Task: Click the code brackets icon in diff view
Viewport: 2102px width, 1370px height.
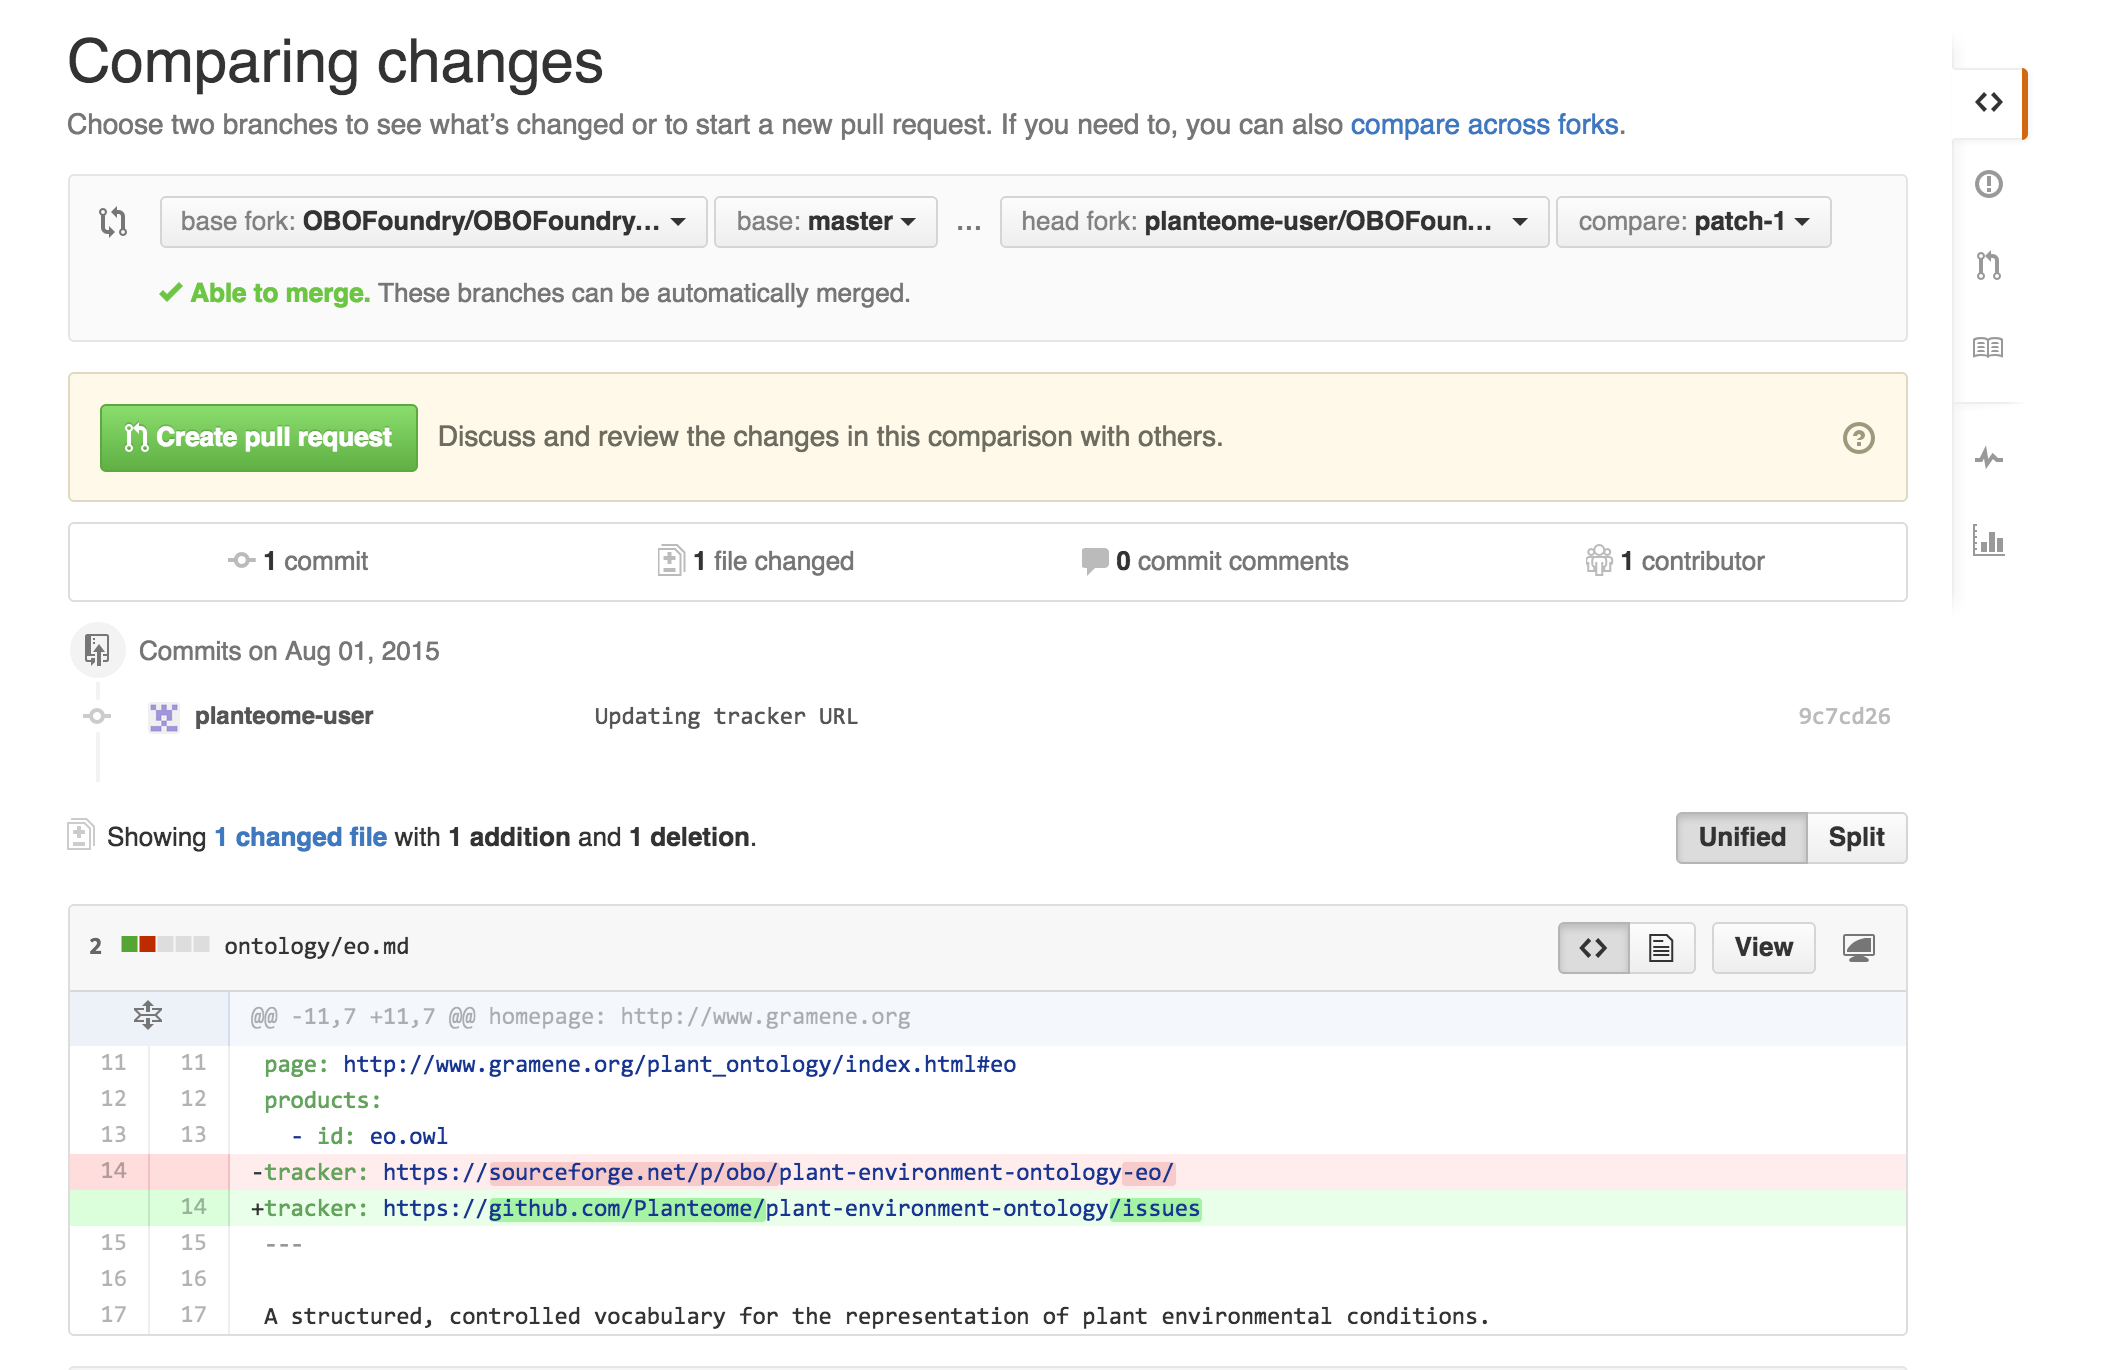Action: click(x=1595, y=946)
